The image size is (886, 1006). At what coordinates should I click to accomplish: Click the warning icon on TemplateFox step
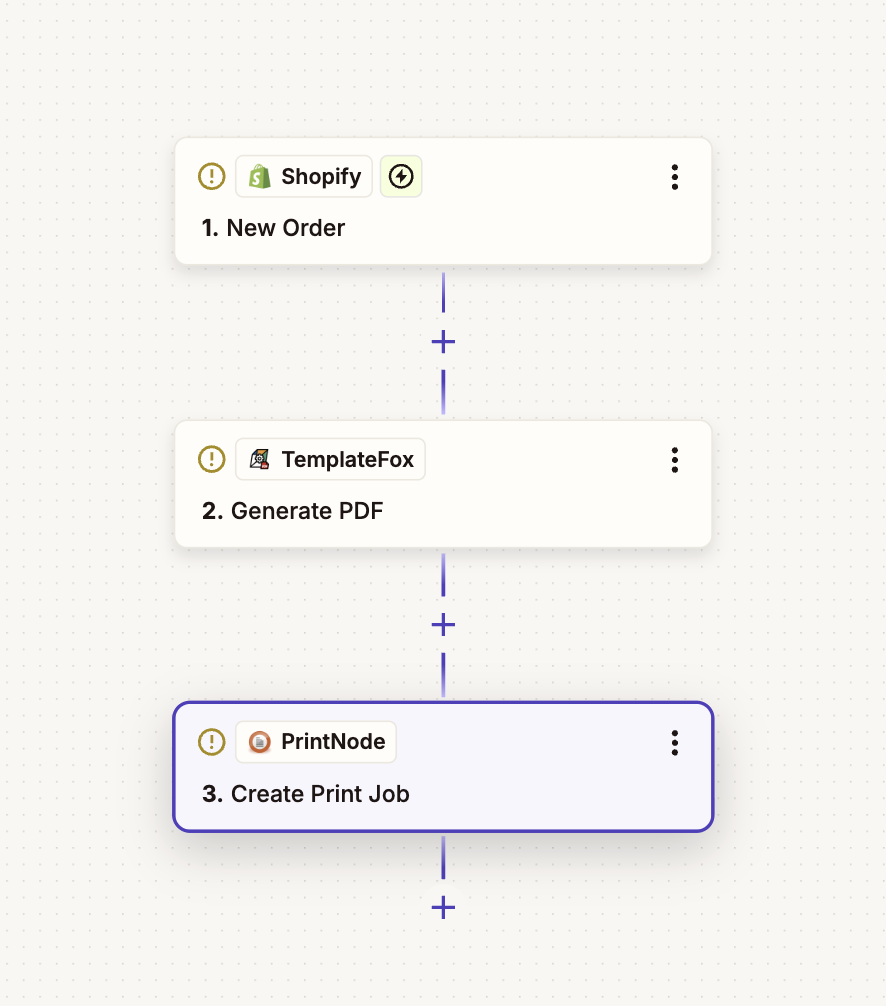(x=212, y=460)
